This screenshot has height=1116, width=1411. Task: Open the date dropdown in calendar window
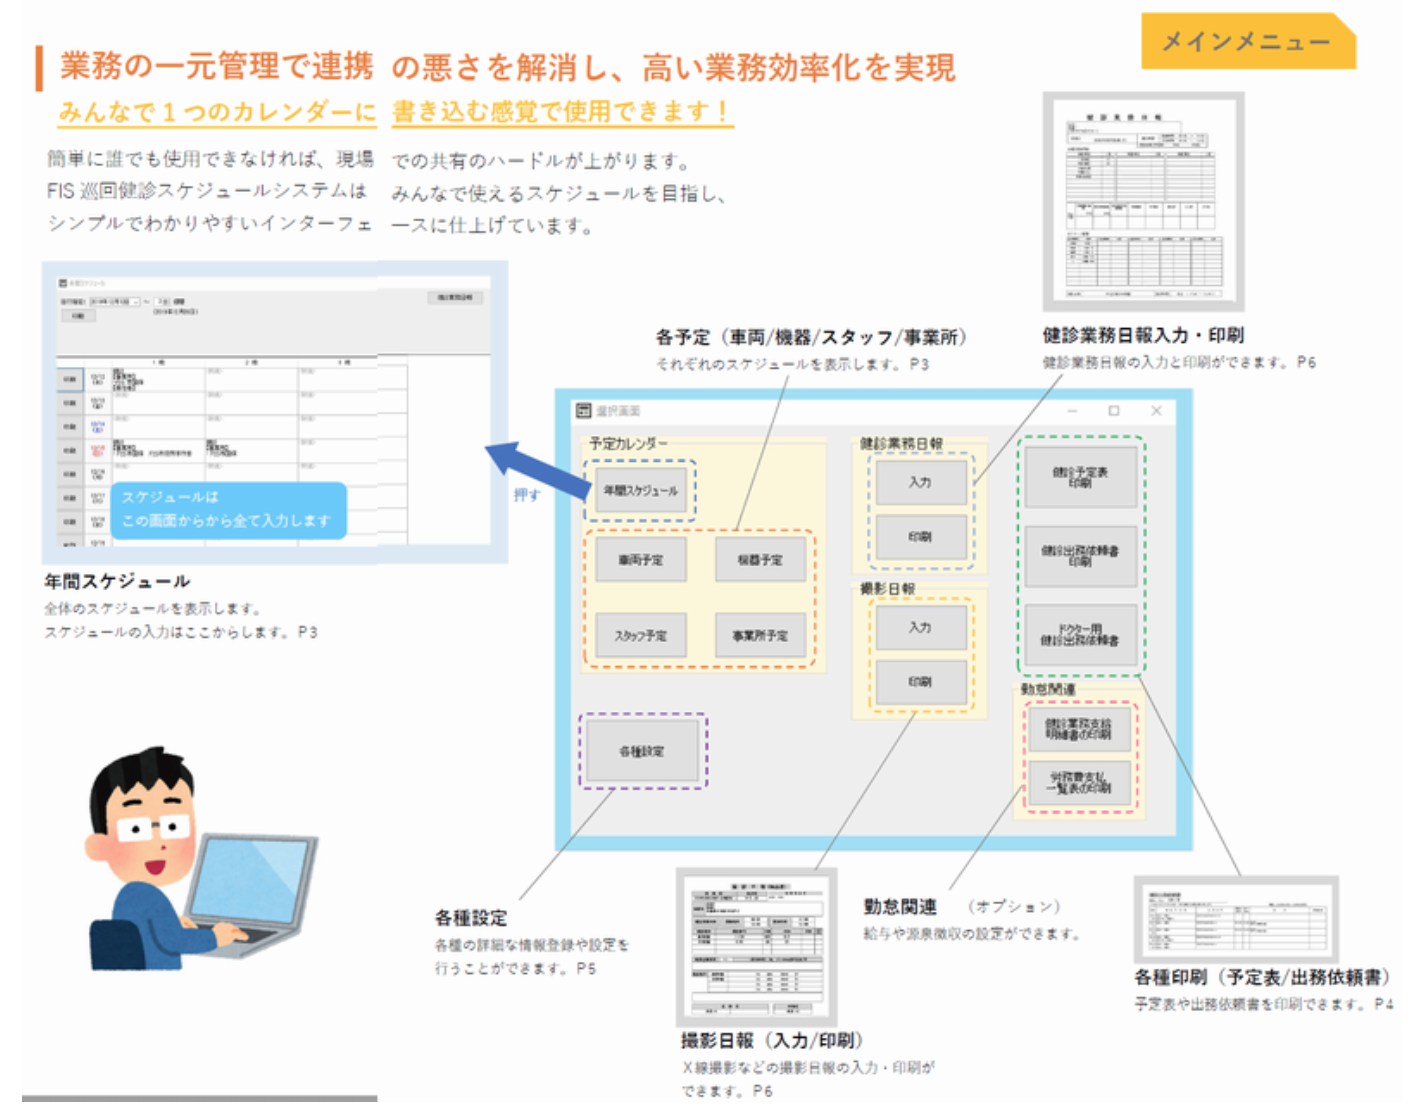click(x=135, y=301)
